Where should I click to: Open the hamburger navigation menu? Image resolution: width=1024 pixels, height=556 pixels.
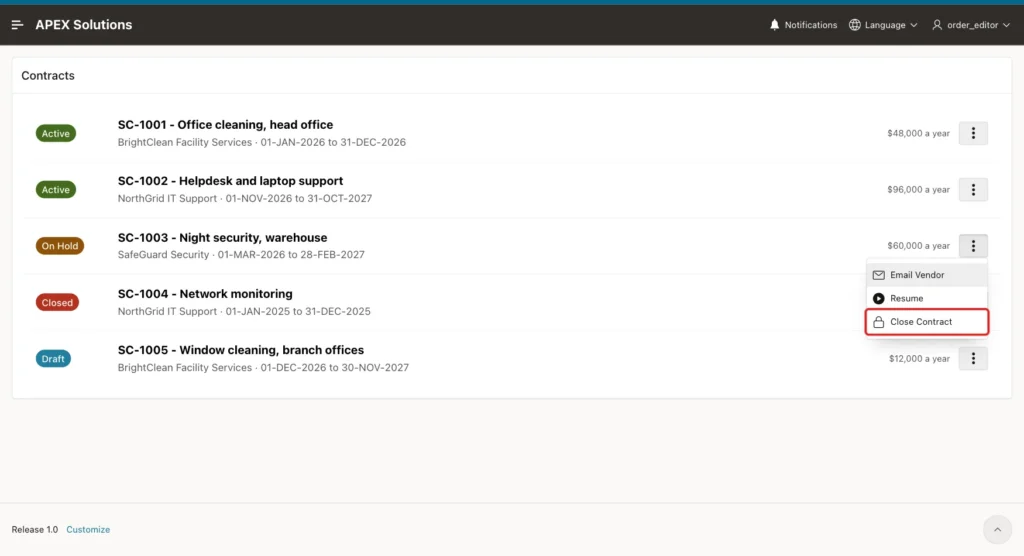18,25
